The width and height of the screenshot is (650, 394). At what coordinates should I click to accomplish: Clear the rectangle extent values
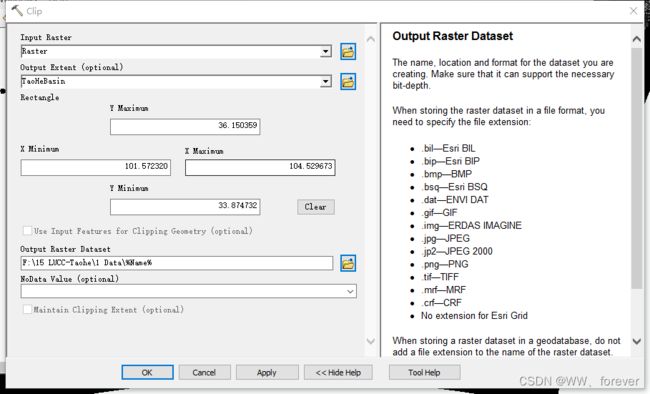tap(315, 207)
